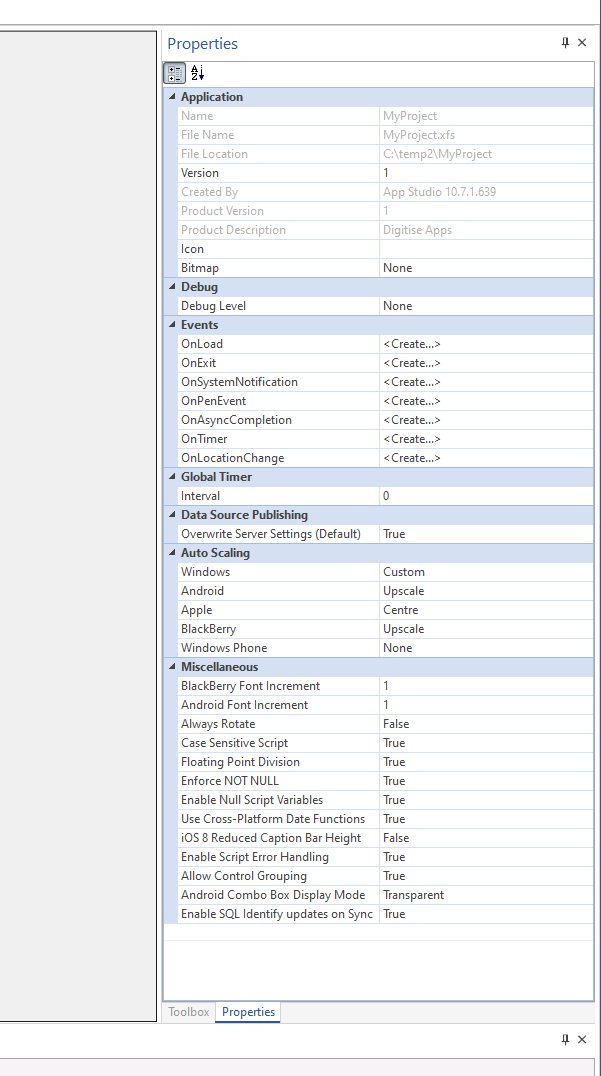This screenshot has width=601, height=1076.
Task: Collapse the Miscellaneous category
Action: click(172, 667)
